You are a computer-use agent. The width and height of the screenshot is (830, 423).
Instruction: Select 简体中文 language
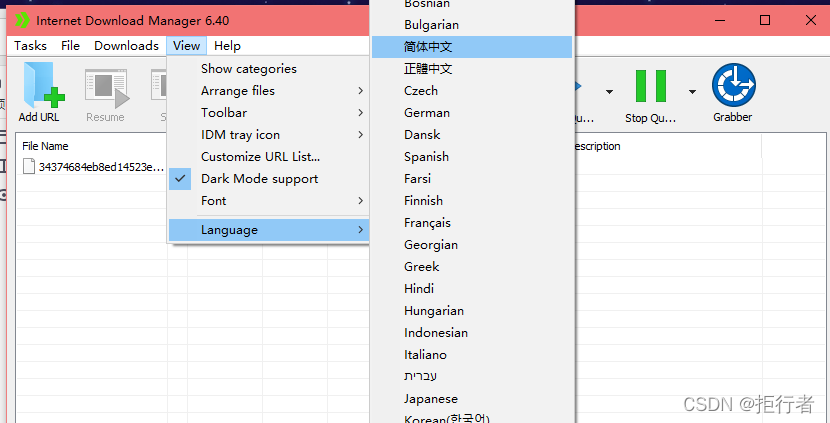[x=472, y=47]
